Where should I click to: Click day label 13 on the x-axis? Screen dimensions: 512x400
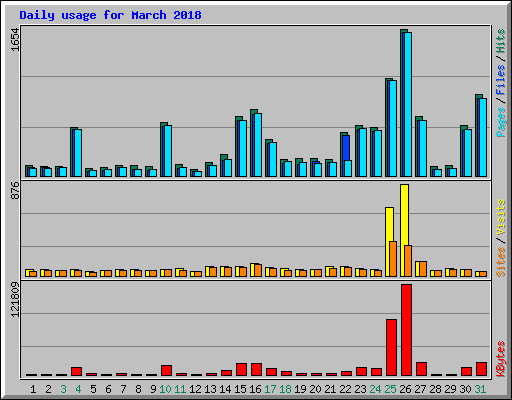tap(210, 389)
